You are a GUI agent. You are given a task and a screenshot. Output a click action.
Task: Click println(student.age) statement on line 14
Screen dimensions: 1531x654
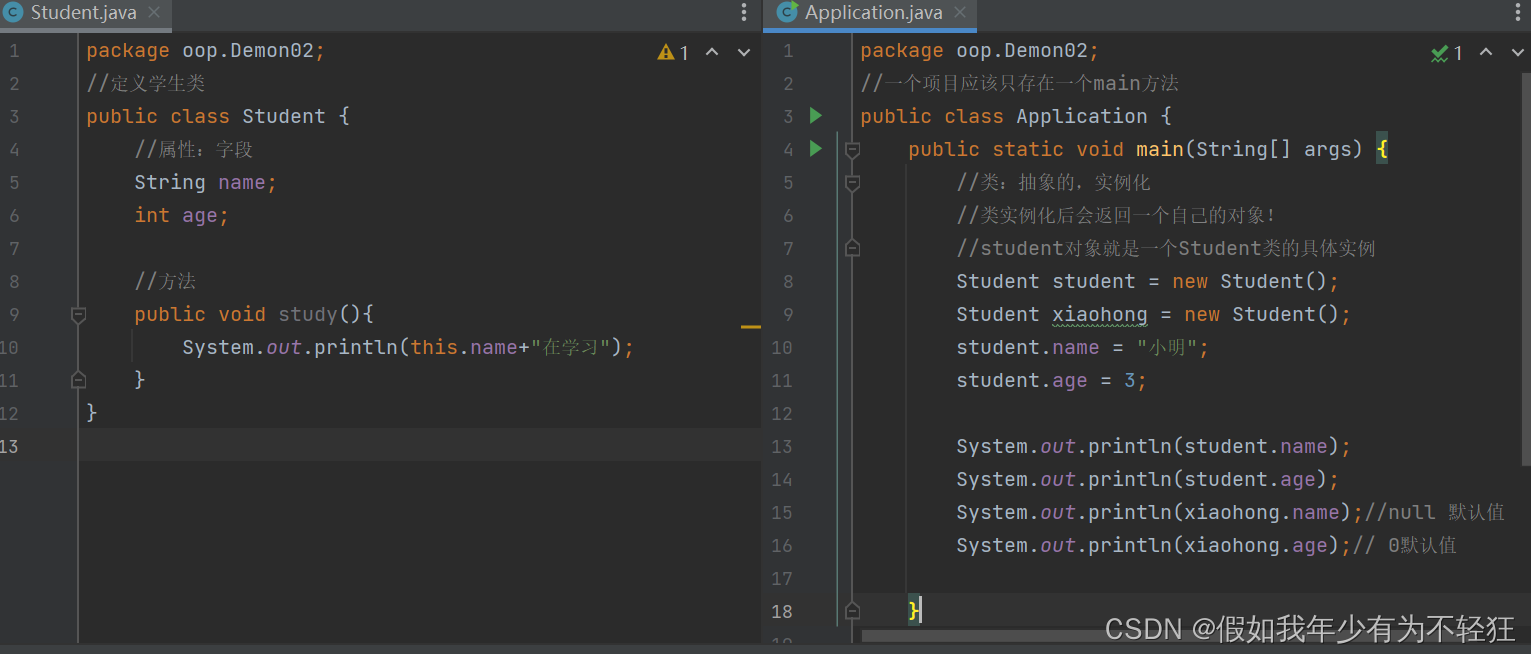pos(1148,479)
